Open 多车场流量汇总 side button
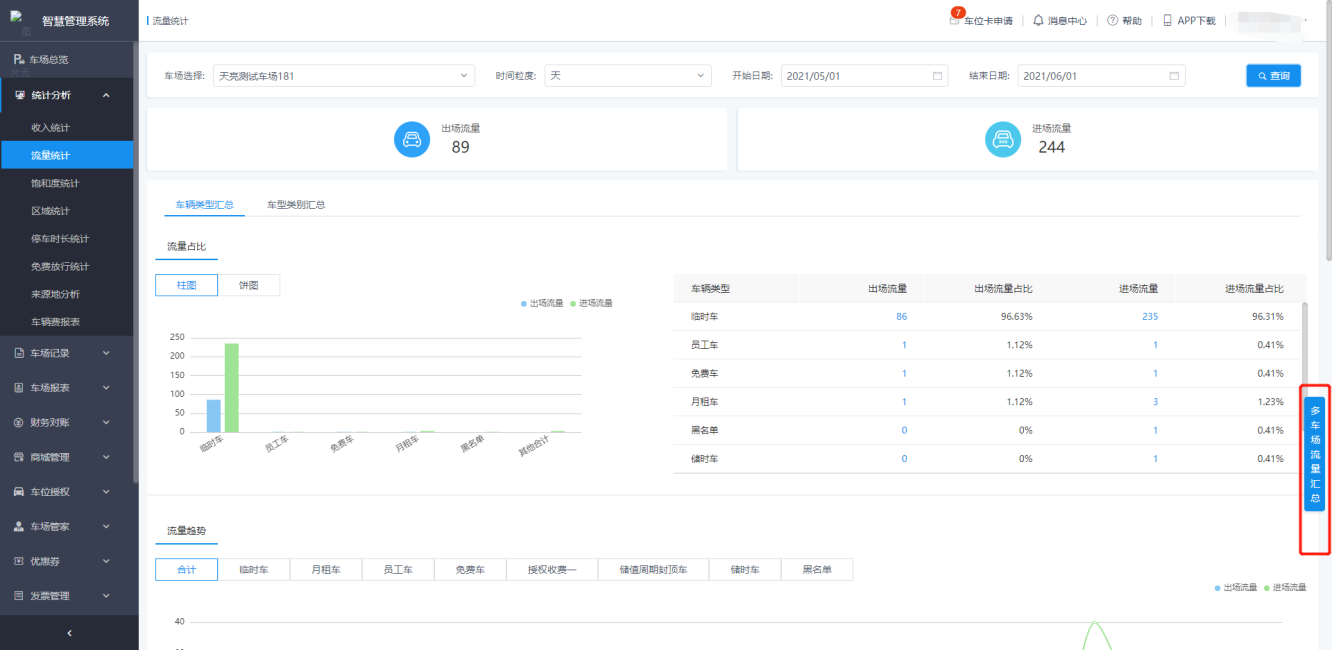Image resolution: width=1332 pixels, height=650 pixels. 1315,454
